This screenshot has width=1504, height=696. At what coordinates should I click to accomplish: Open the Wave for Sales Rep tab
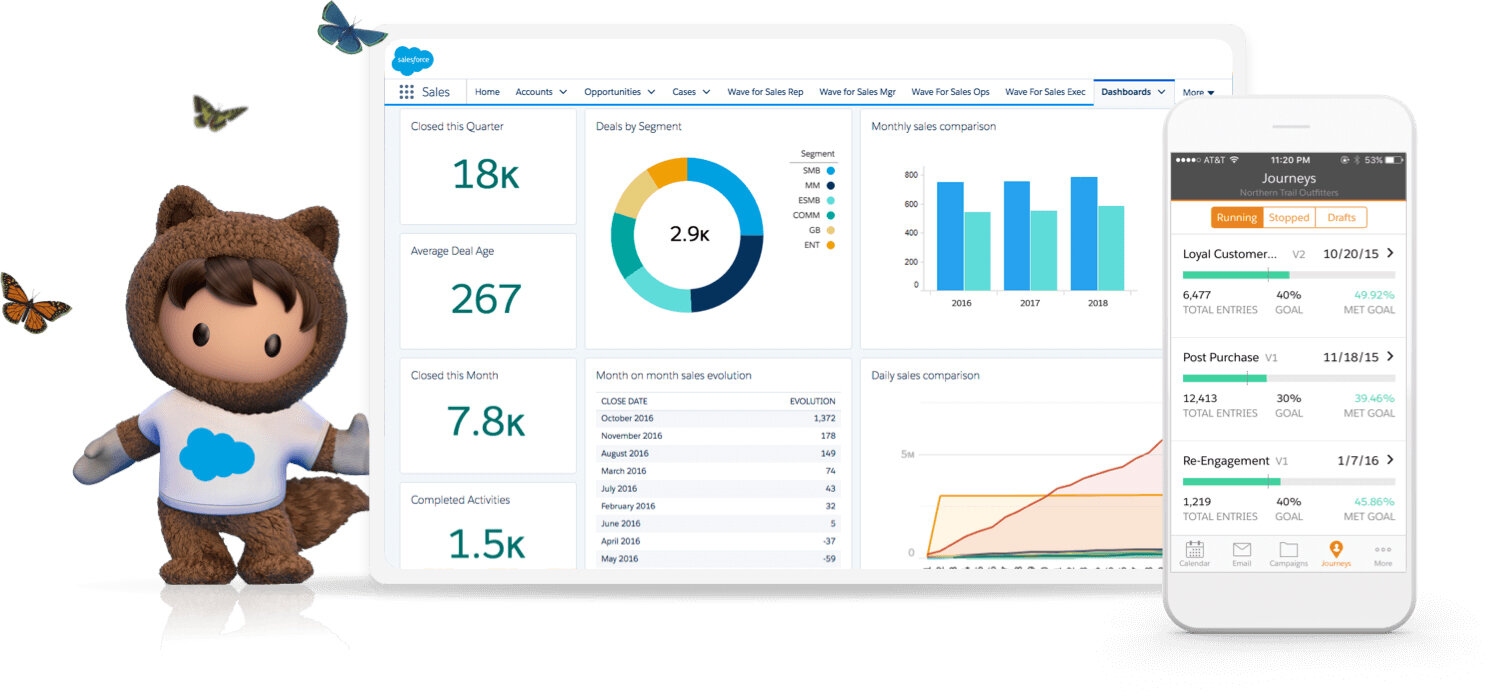765,92
